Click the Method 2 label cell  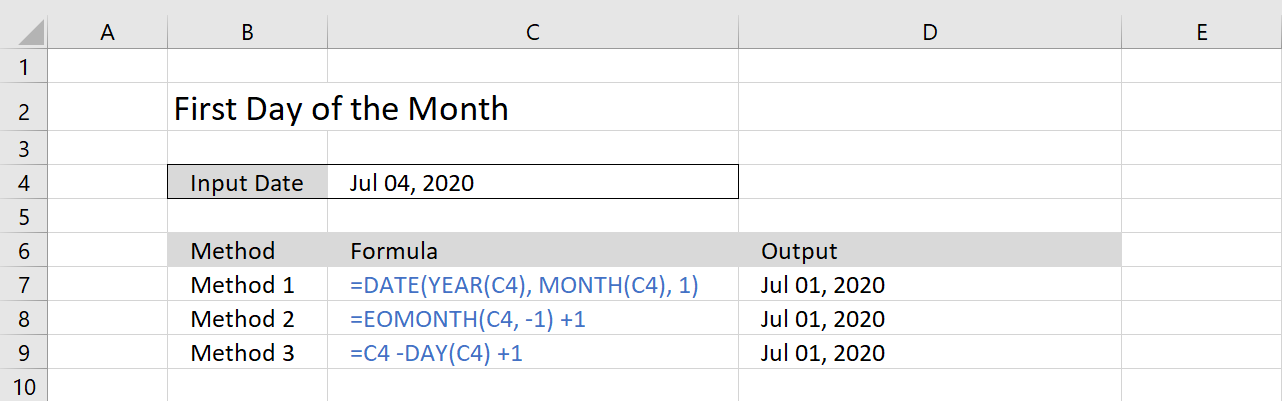(x=247, y=319)
